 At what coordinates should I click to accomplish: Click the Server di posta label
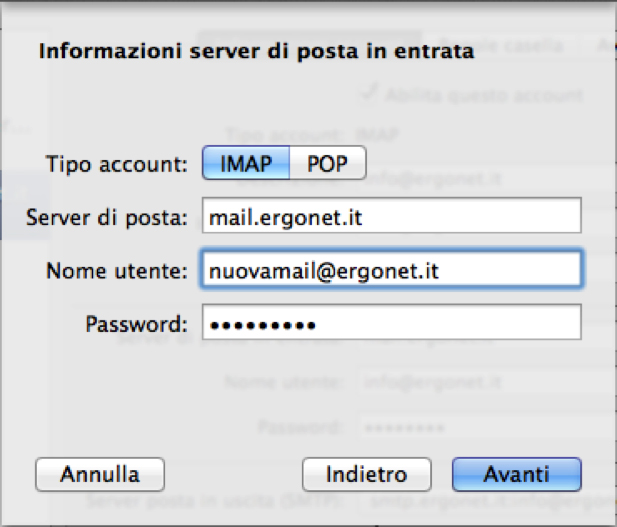pos(108,216)
